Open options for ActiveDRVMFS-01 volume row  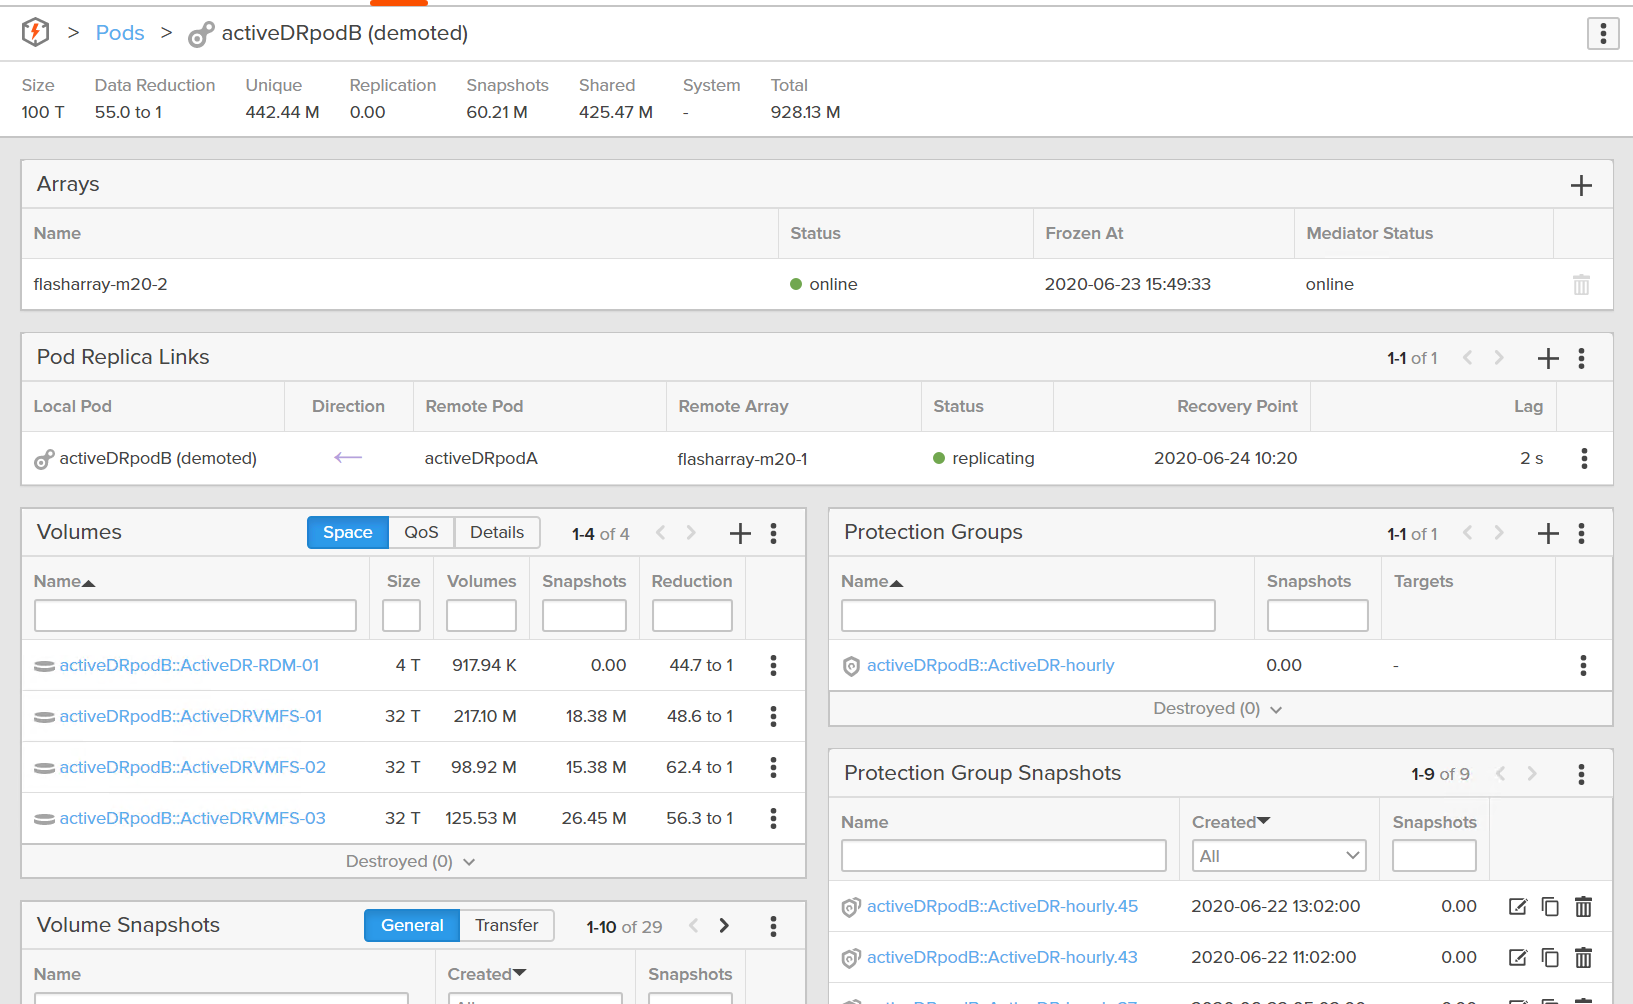point(773,716)
